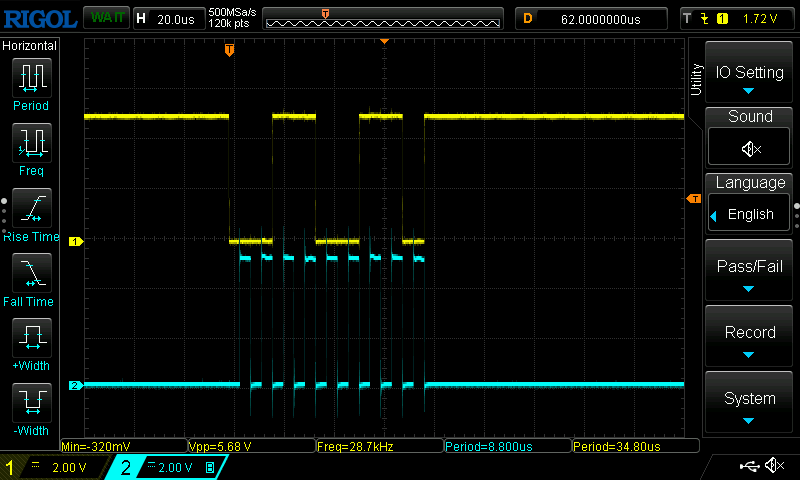Click the trigger level marker at right edge
800x480 pixels.
click(x=694, y=199)
